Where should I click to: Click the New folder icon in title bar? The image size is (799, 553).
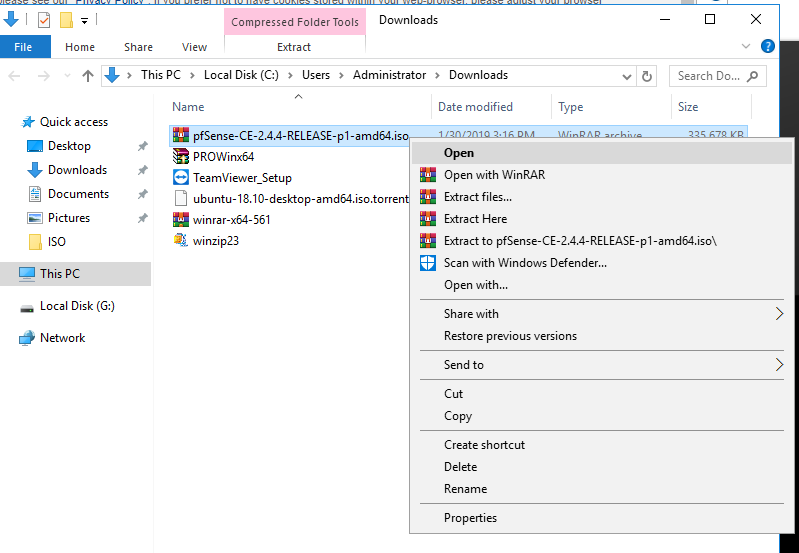point(66,20)
